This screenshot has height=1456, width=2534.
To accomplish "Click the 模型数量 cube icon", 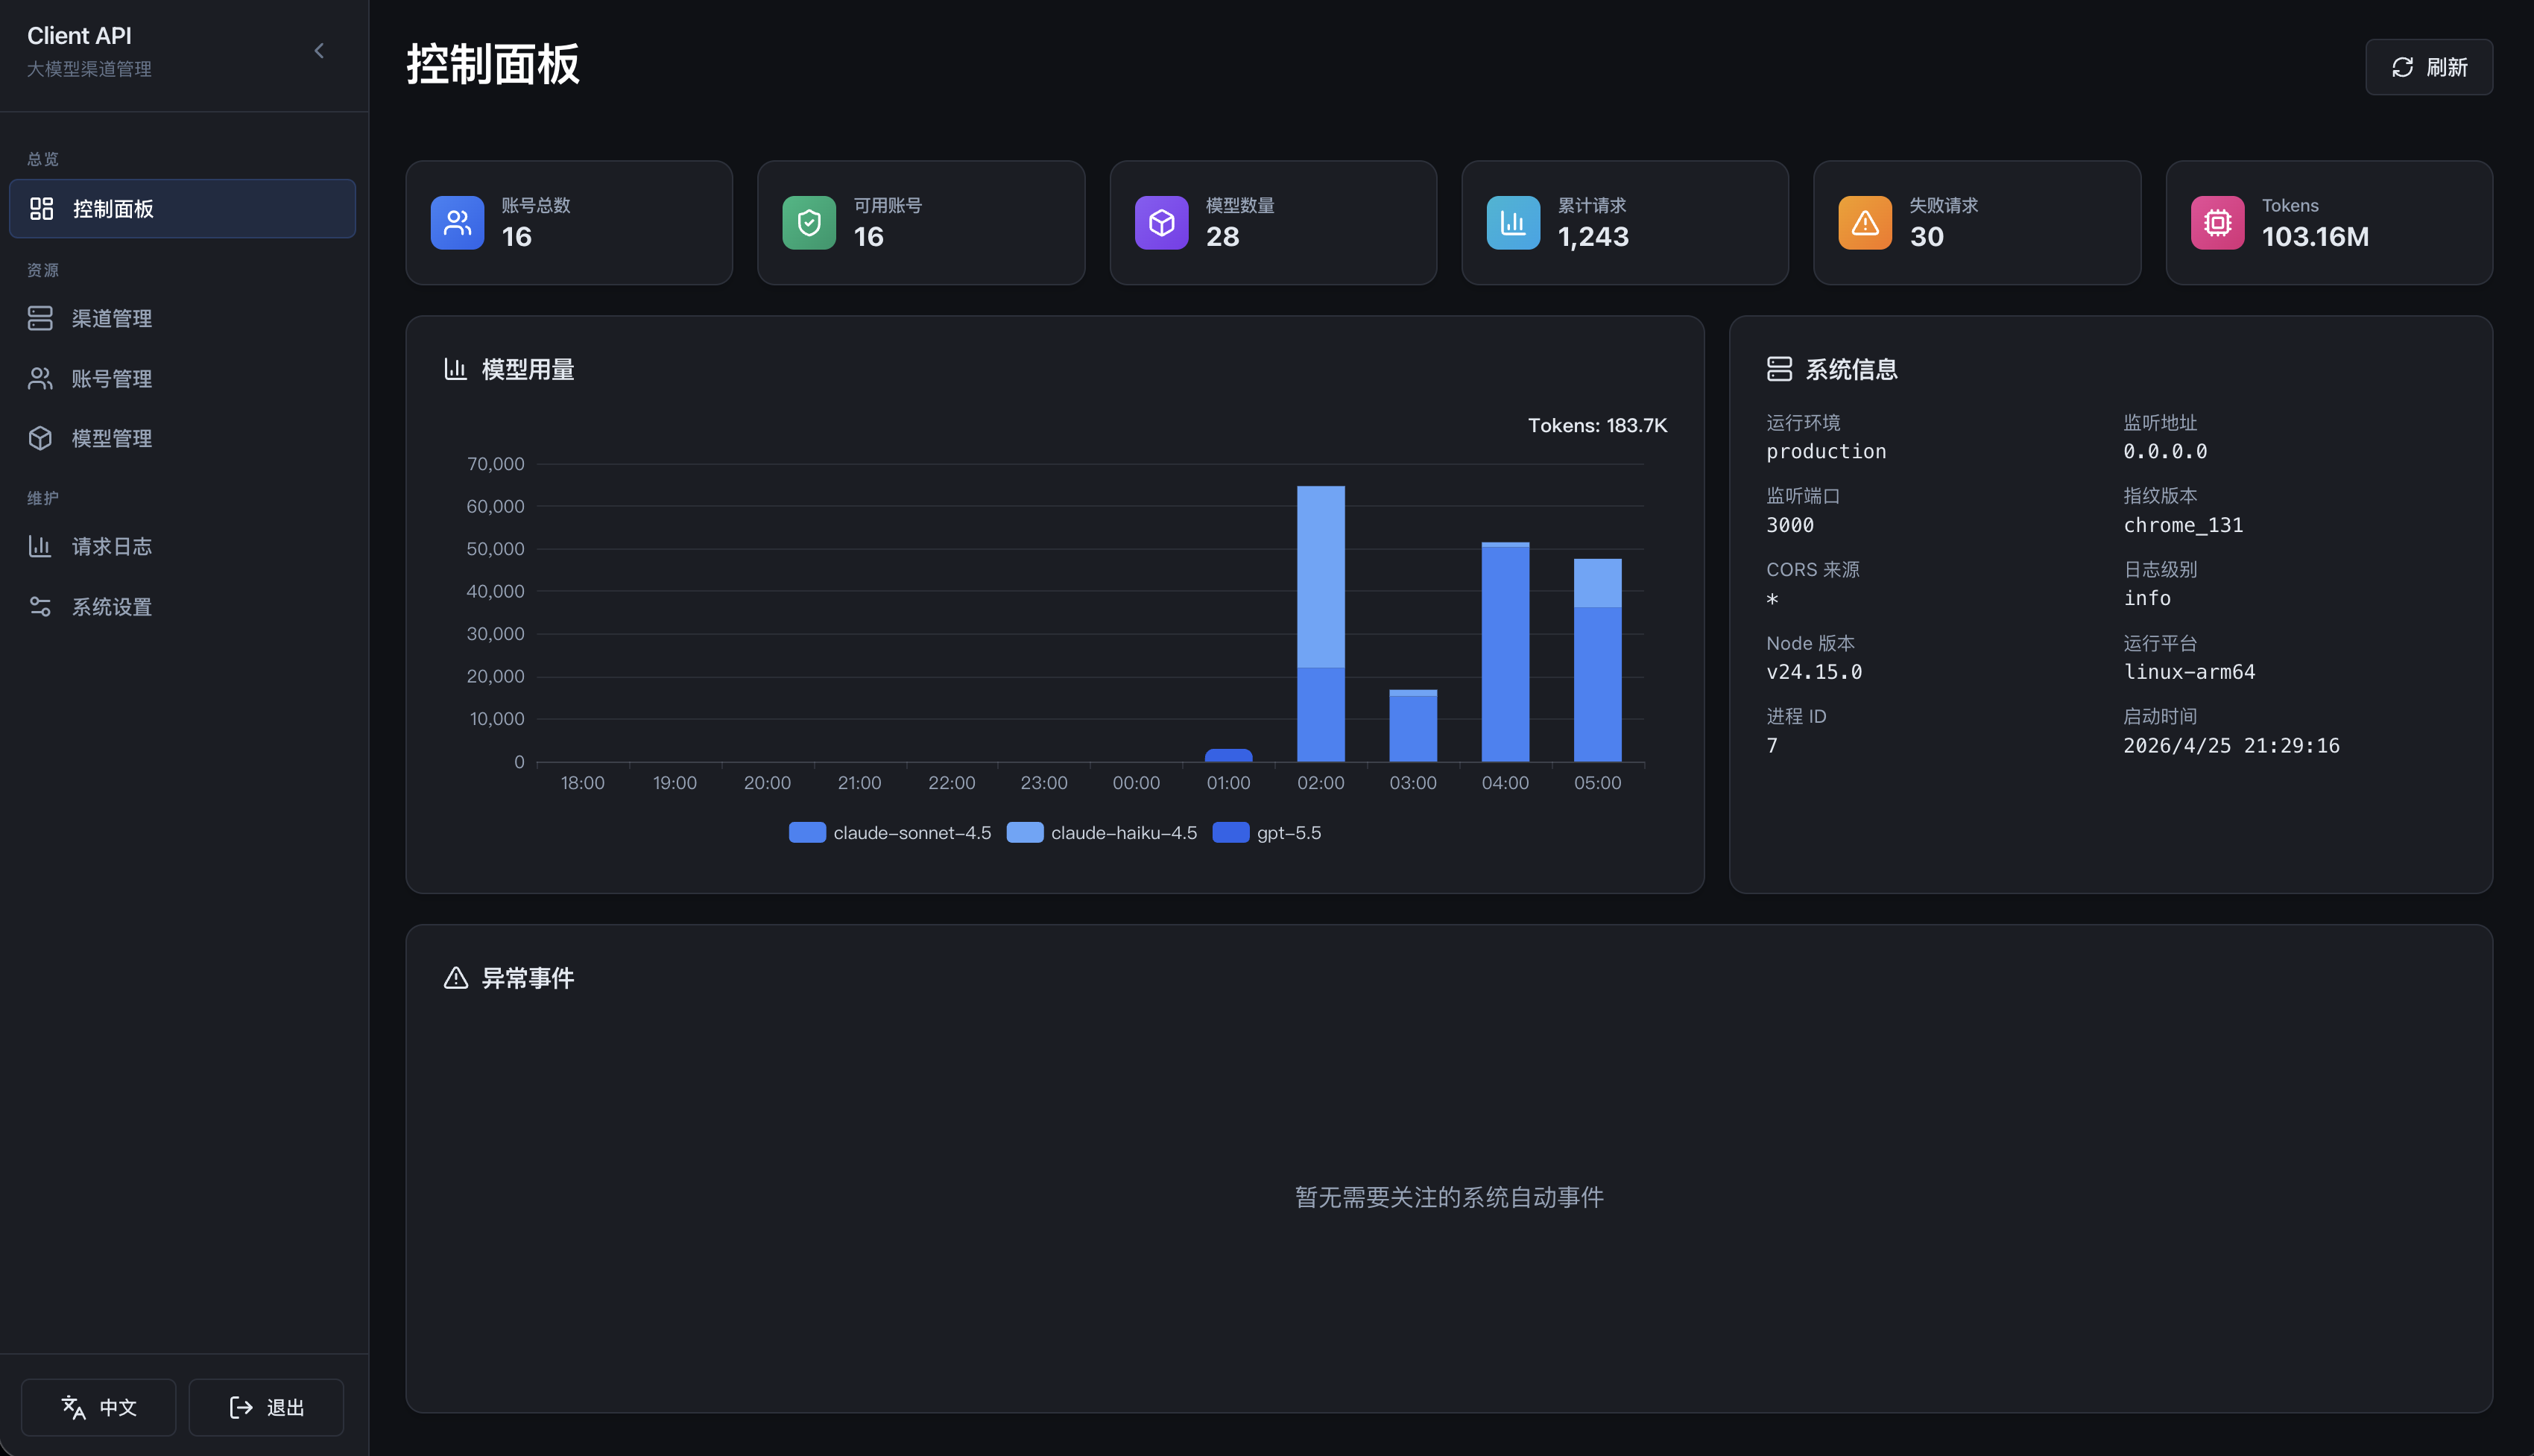I will coord(1161,222).
